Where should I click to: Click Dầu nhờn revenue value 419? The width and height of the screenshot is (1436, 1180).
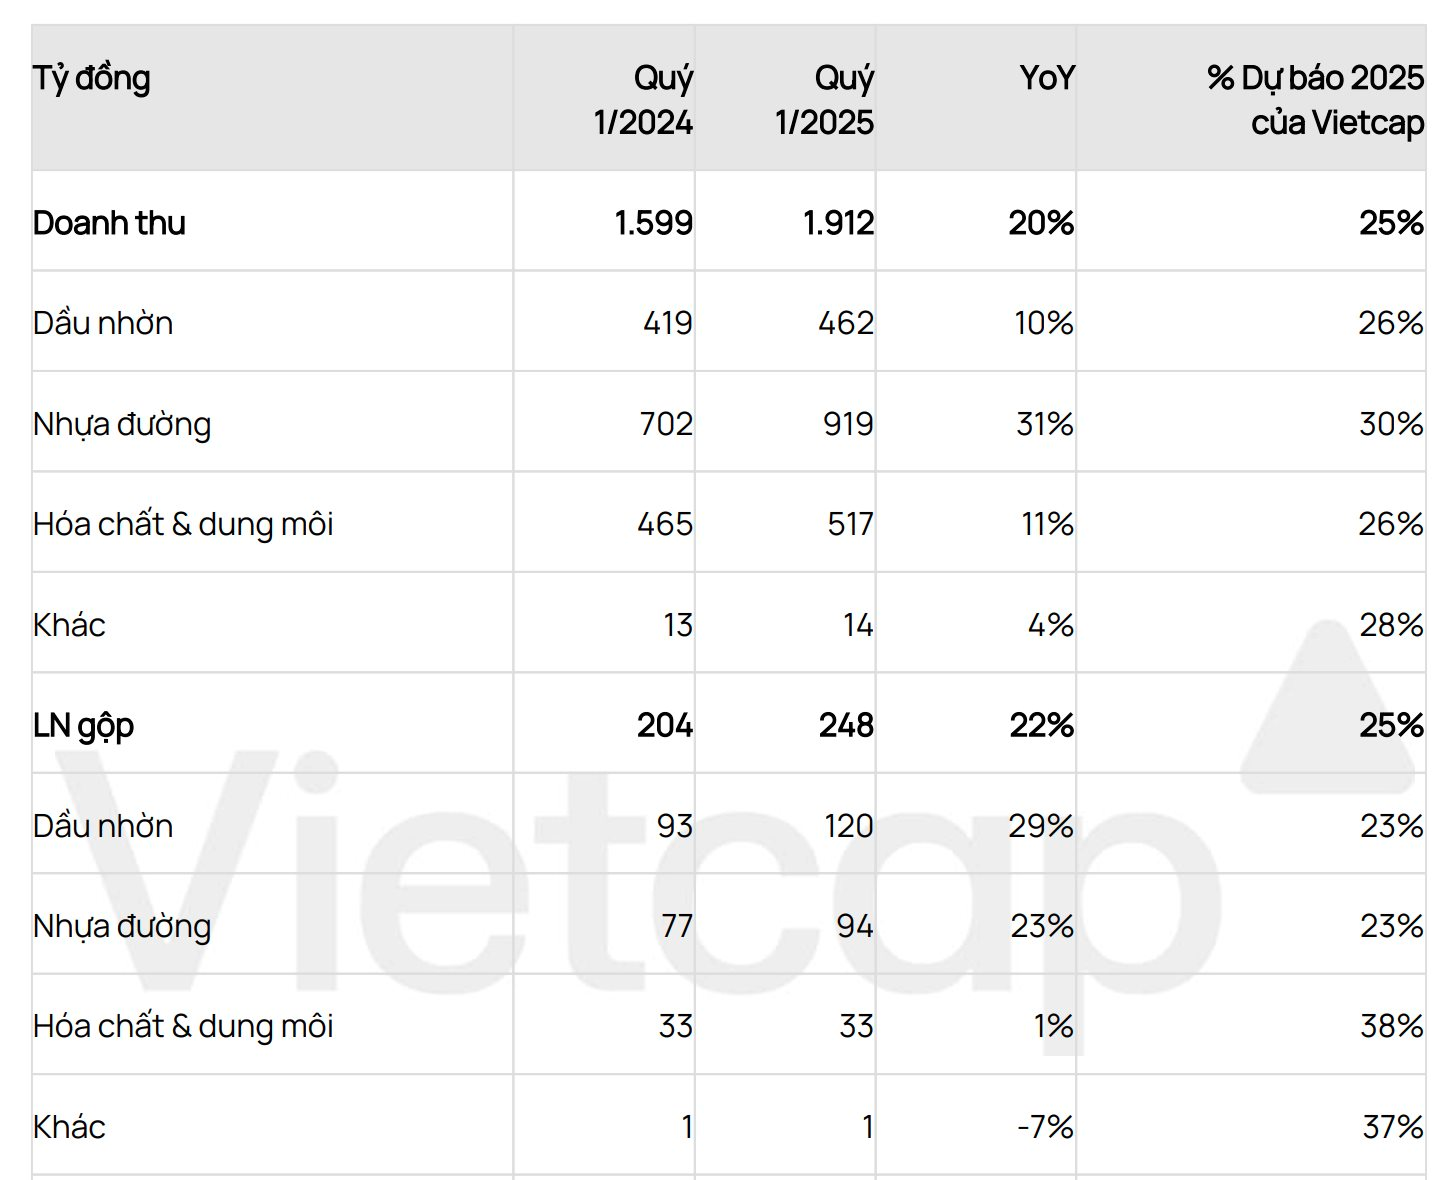click(x=668, y=323)
